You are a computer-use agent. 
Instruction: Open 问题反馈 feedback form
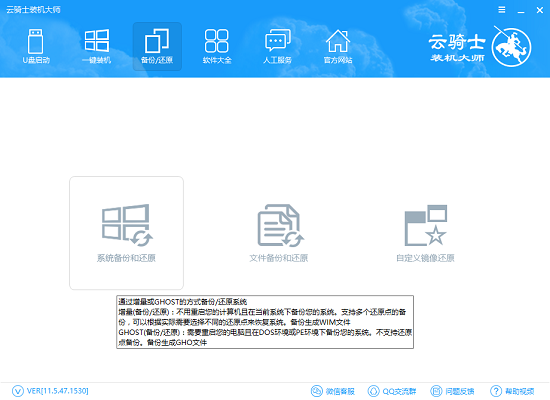(x=452, y=391)
